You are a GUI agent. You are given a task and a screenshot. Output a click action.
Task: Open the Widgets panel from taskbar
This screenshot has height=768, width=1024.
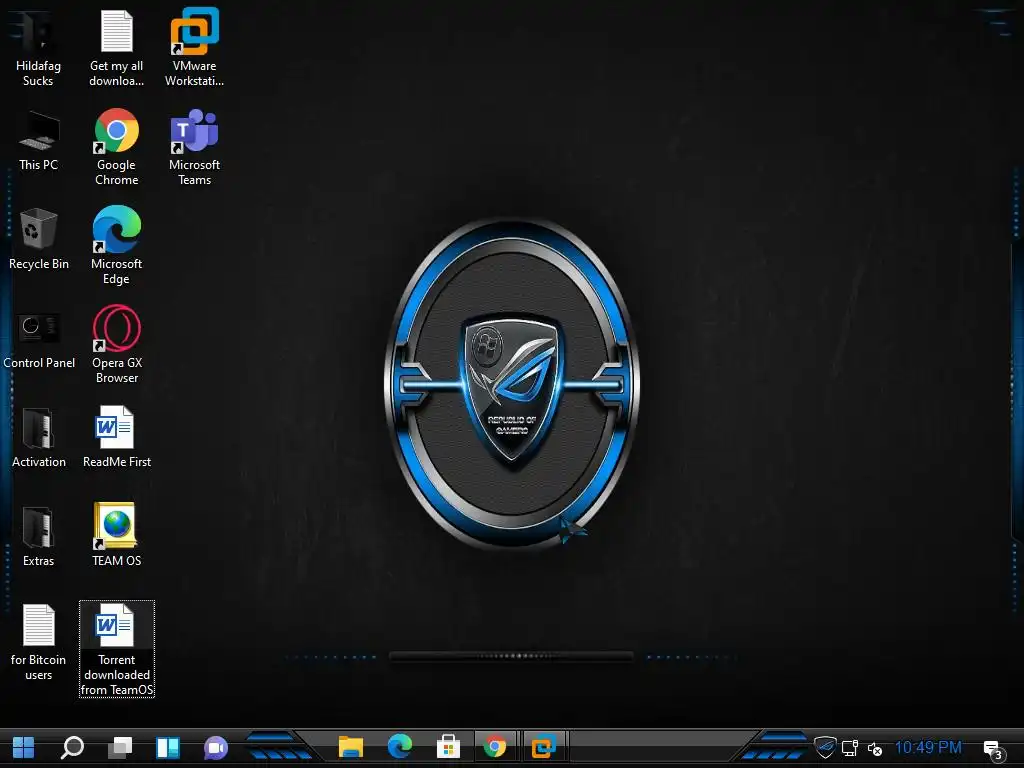pos(168,747)
